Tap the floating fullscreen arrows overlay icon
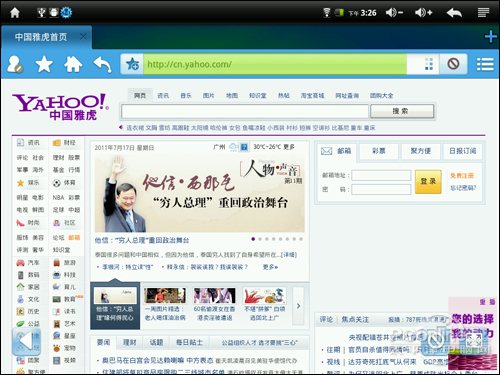This screenshot has width=500, height=375. [x=473, y=340]
